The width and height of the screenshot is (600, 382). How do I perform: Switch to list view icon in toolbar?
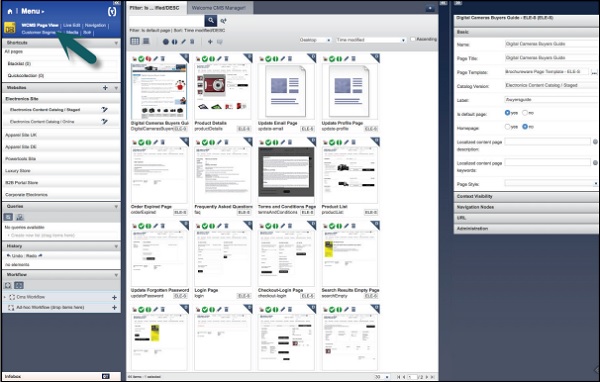pos(146,41)
